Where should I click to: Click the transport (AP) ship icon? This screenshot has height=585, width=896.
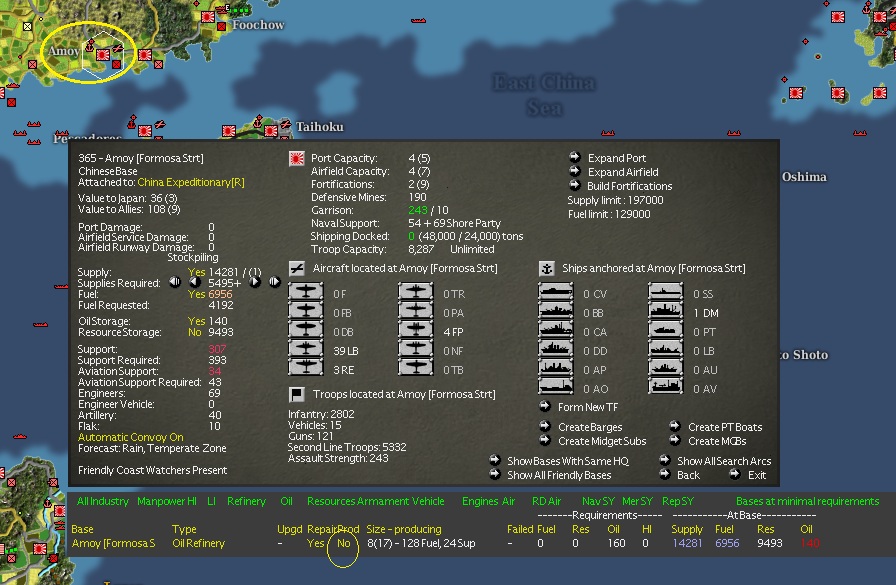point(555,367)
